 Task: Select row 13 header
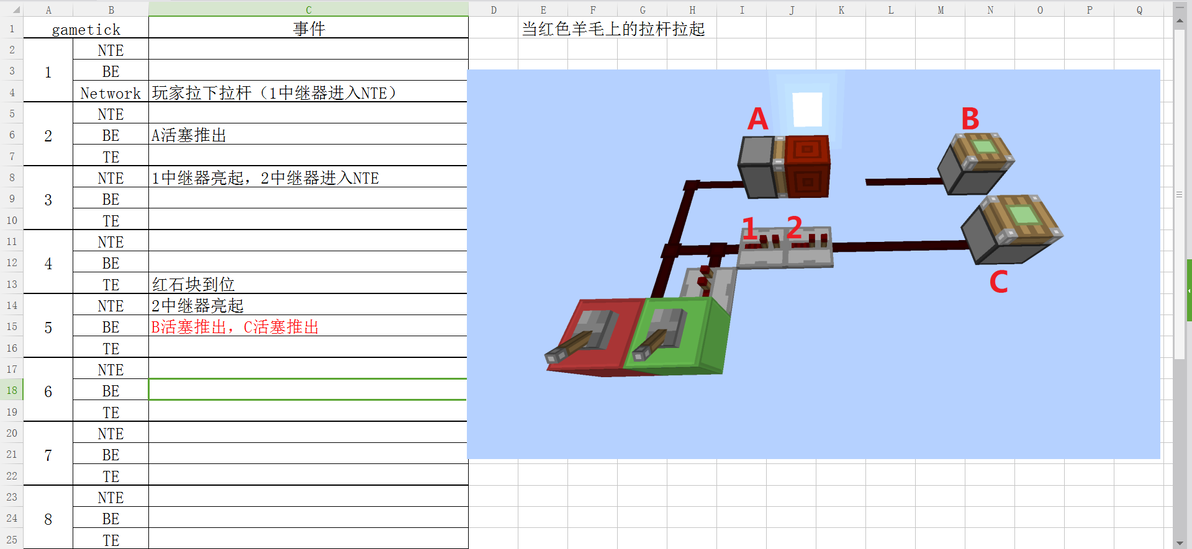pos(11,284)
